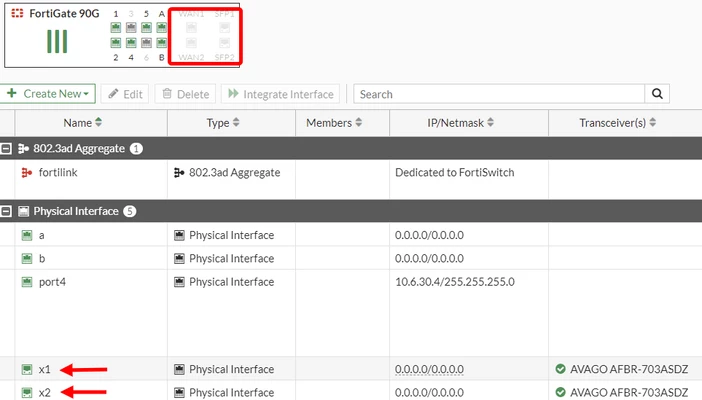Select the x2 interface row
The width and height of the screenshot is (702, 400).
pos(351,391)
